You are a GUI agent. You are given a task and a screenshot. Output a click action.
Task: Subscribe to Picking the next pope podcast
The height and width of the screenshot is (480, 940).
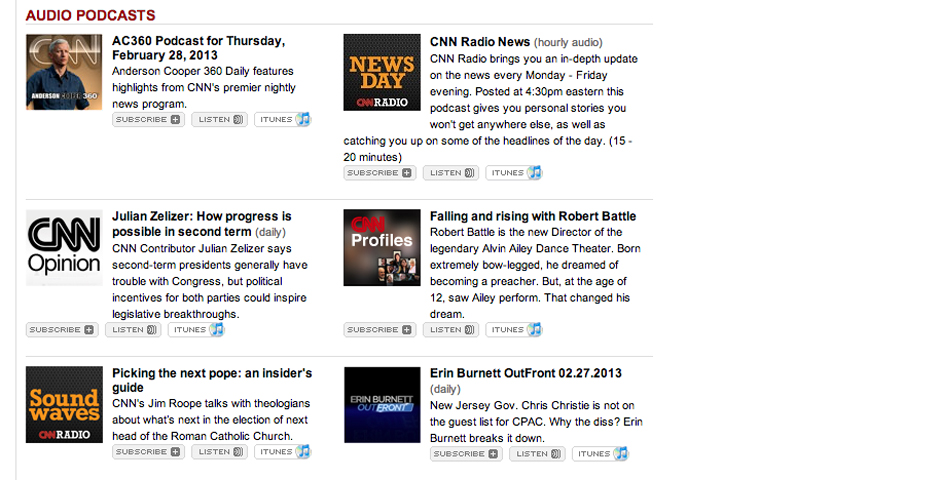click(148, 452)
